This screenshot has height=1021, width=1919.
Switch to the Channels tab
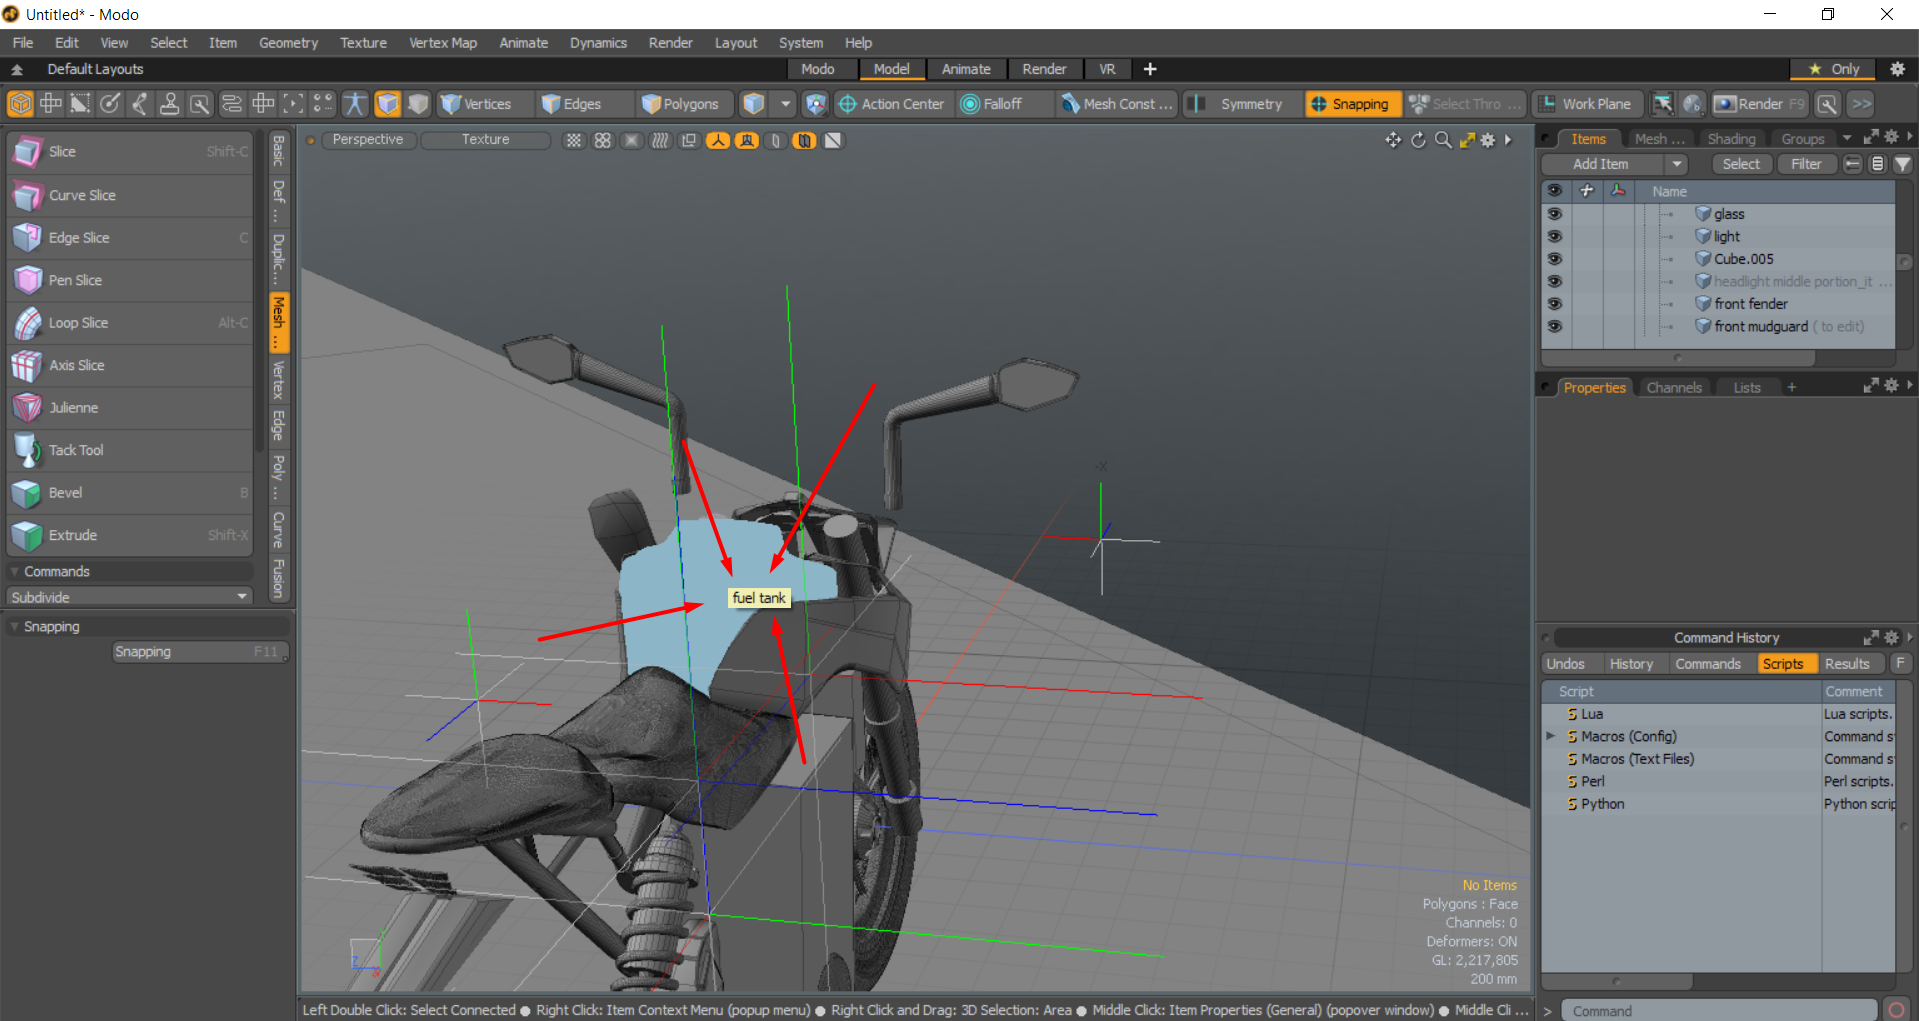tap(1674, 388)
